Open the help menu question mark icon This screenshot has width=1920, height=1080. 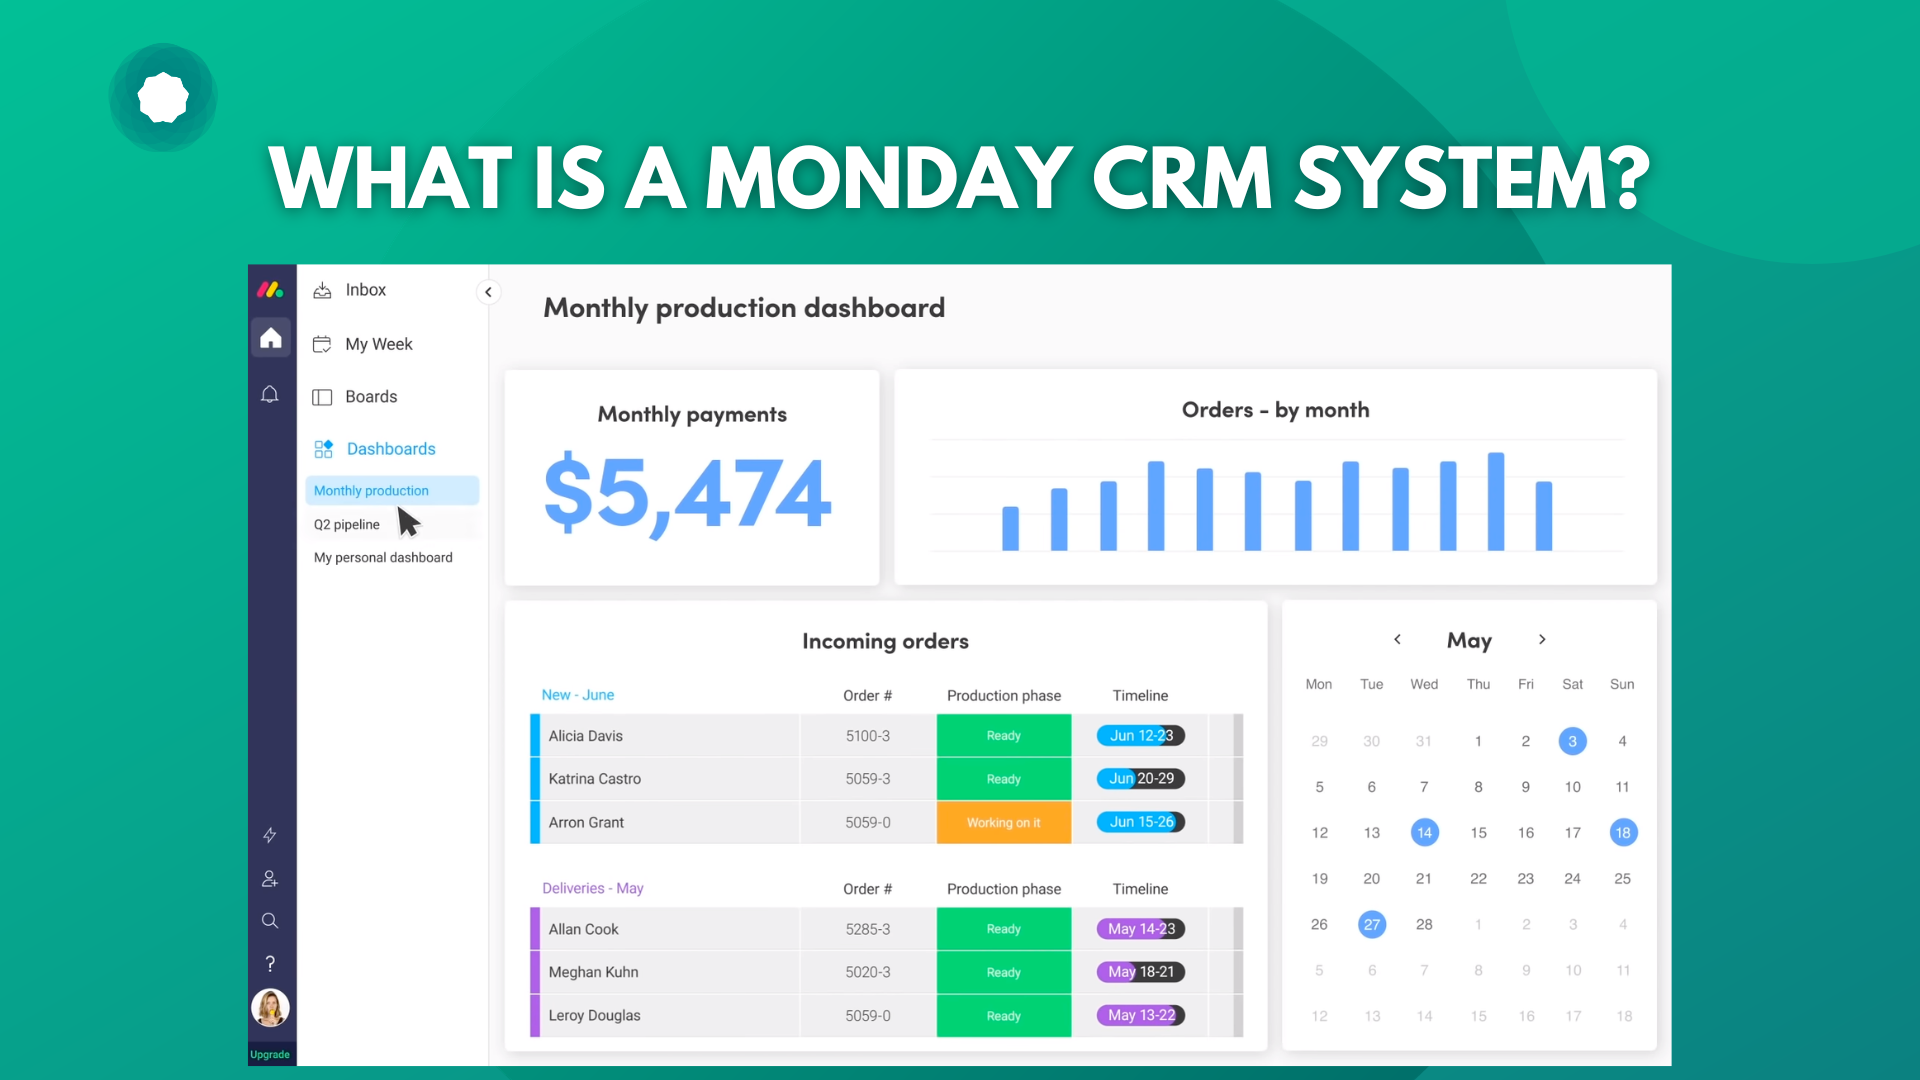click(x=270, y=963)
